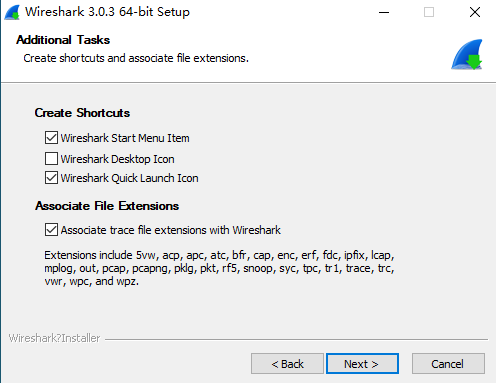Disable Wireshark Quick Launch Icon option
496x383 pixels.
click(51, 178)
